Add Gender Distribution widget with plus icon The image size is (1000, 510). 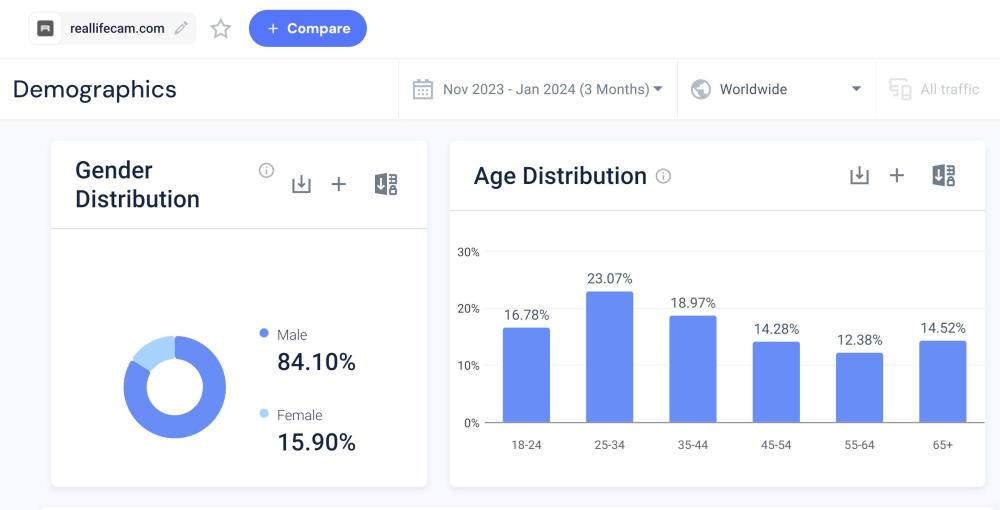coord(339,184)
